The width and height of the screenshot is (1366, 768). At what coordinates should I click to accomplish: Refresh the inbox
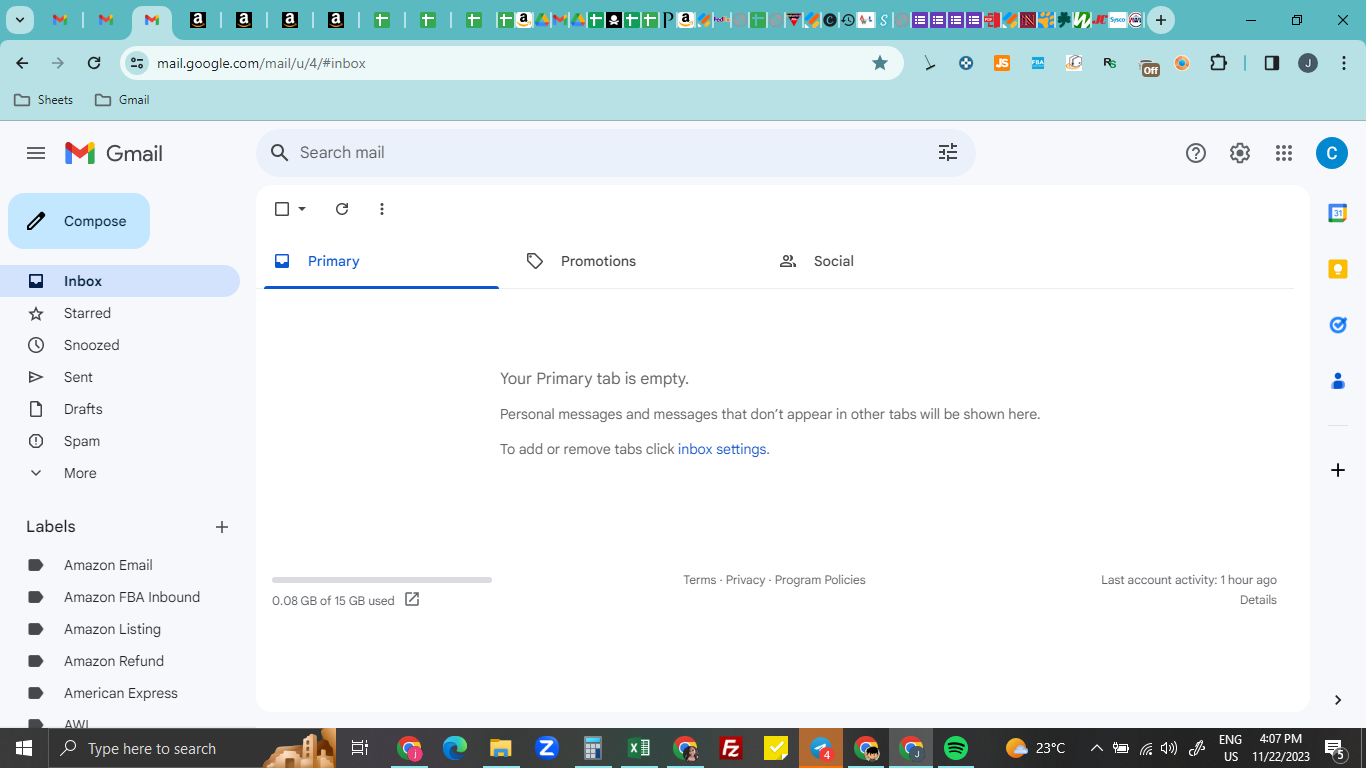coord(342,209)
